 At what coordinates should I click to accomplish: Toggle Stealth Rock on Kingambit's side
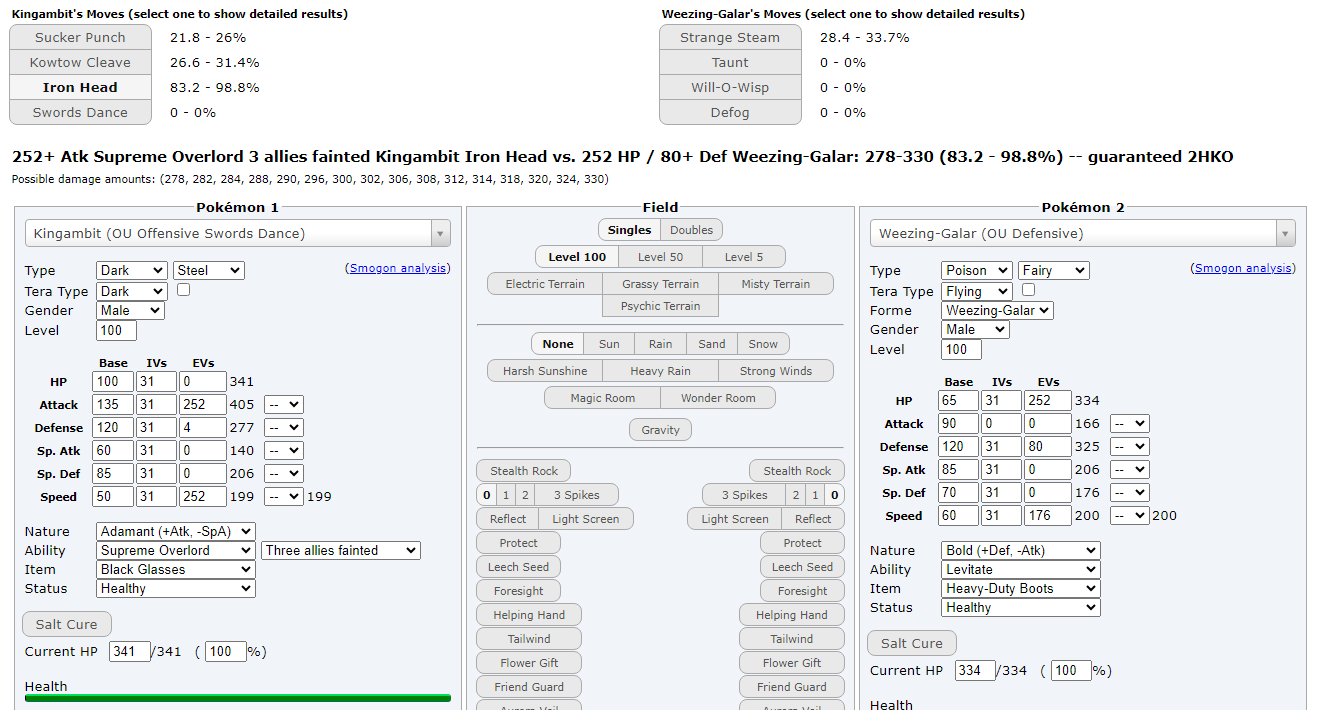coord(524,471)
